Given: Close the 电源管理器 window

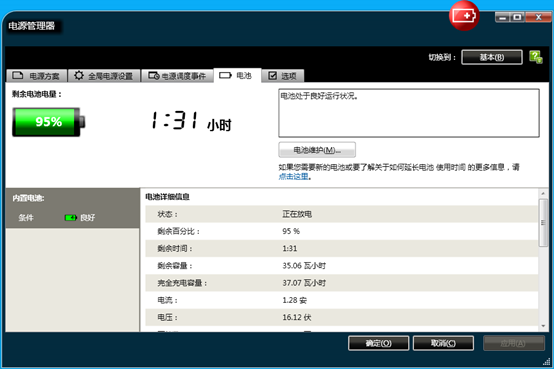Looking at the screenshot, I should (x=538, y=17).
